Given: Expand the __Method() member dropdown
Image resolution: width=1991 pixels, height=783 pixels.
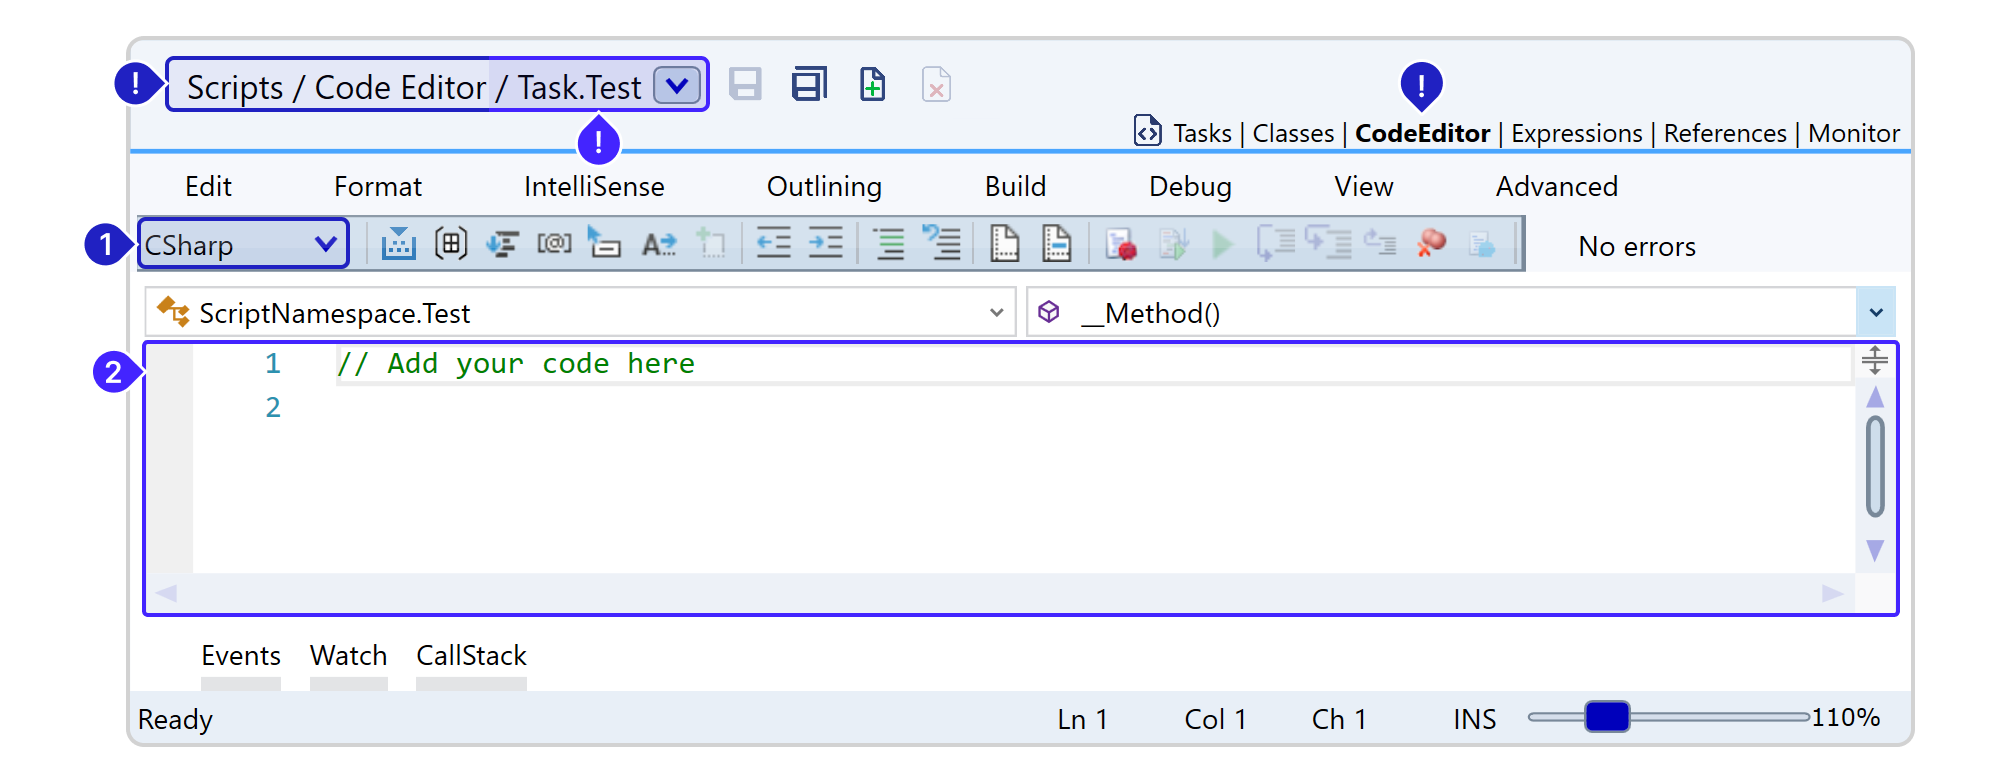Looking at the screenshot, I should tap(1875, 313).
